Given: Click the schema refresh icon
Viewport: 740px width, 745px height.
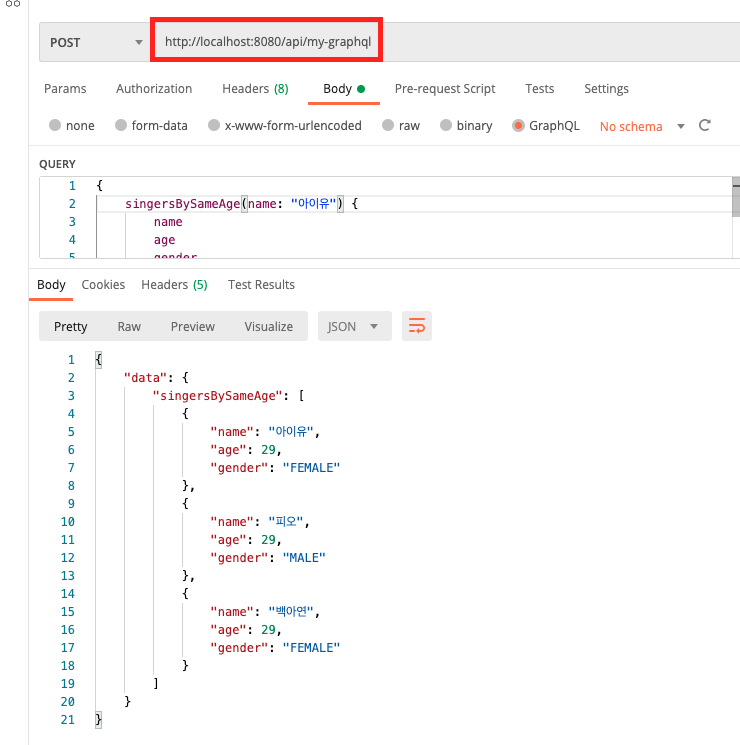Looking at the screenshot, I should [705, 125].
